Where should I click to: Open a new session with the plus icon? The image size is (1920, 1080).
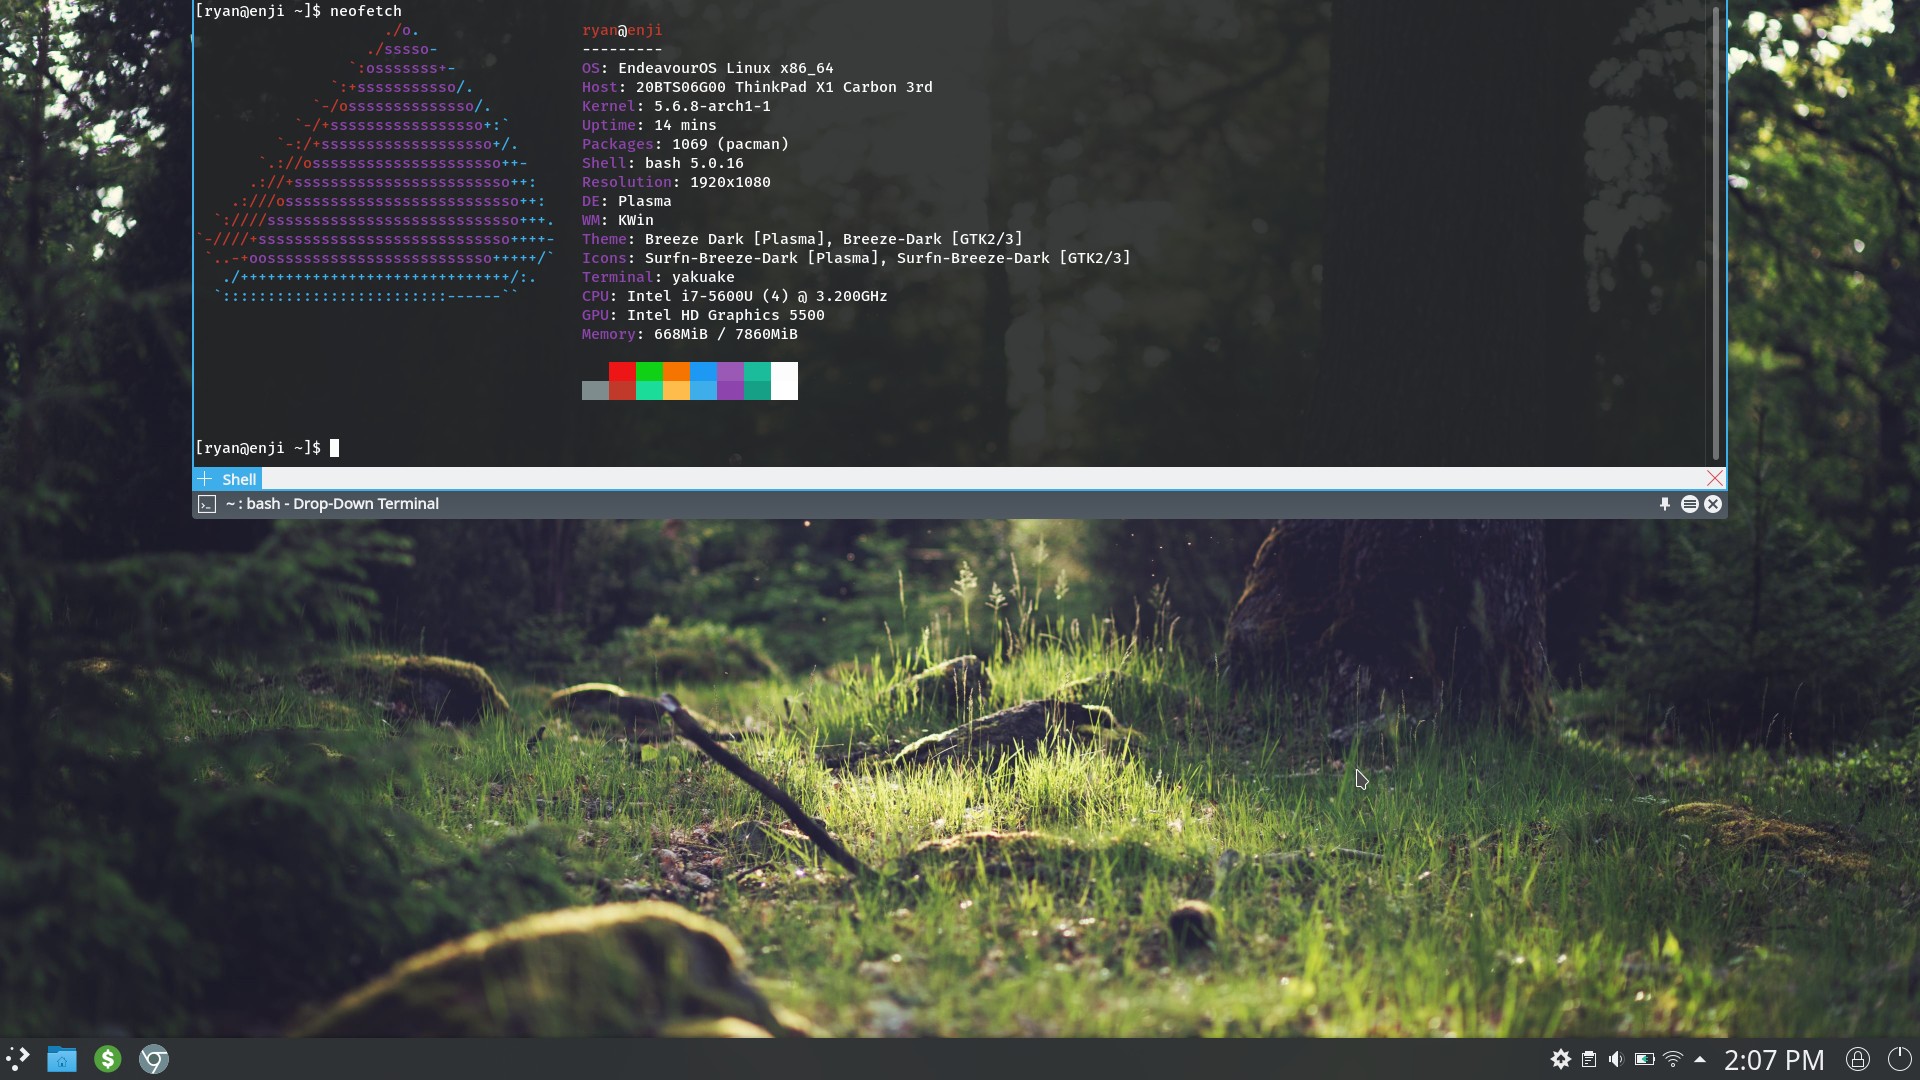(204, 479)
